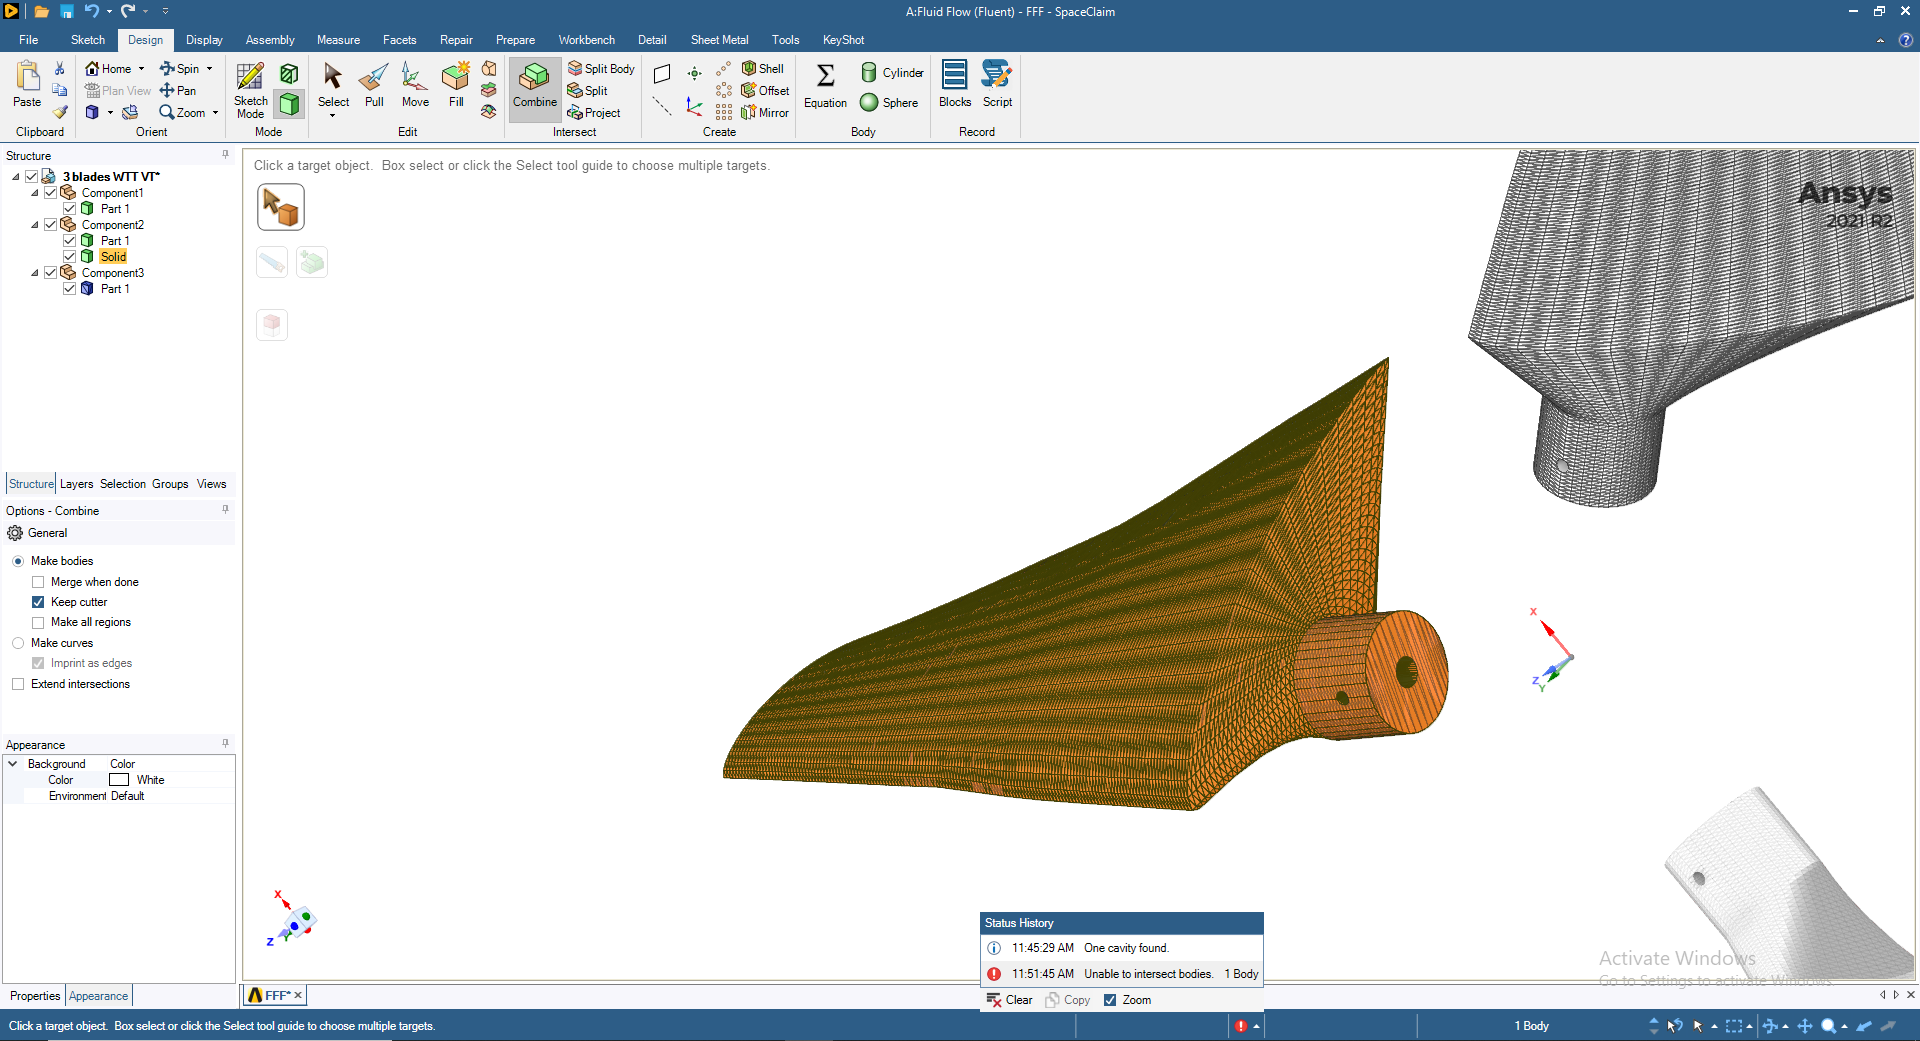The height and width of the screenshot is (1041, 1920).
Task: Click the White background color swatch
Action: click(119, 780)
